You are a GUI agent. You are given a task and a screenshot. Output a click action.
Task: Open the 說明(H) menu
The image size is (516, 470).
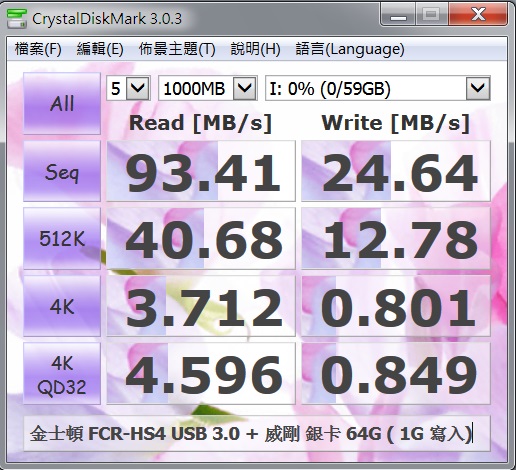(x=255, y=49)
